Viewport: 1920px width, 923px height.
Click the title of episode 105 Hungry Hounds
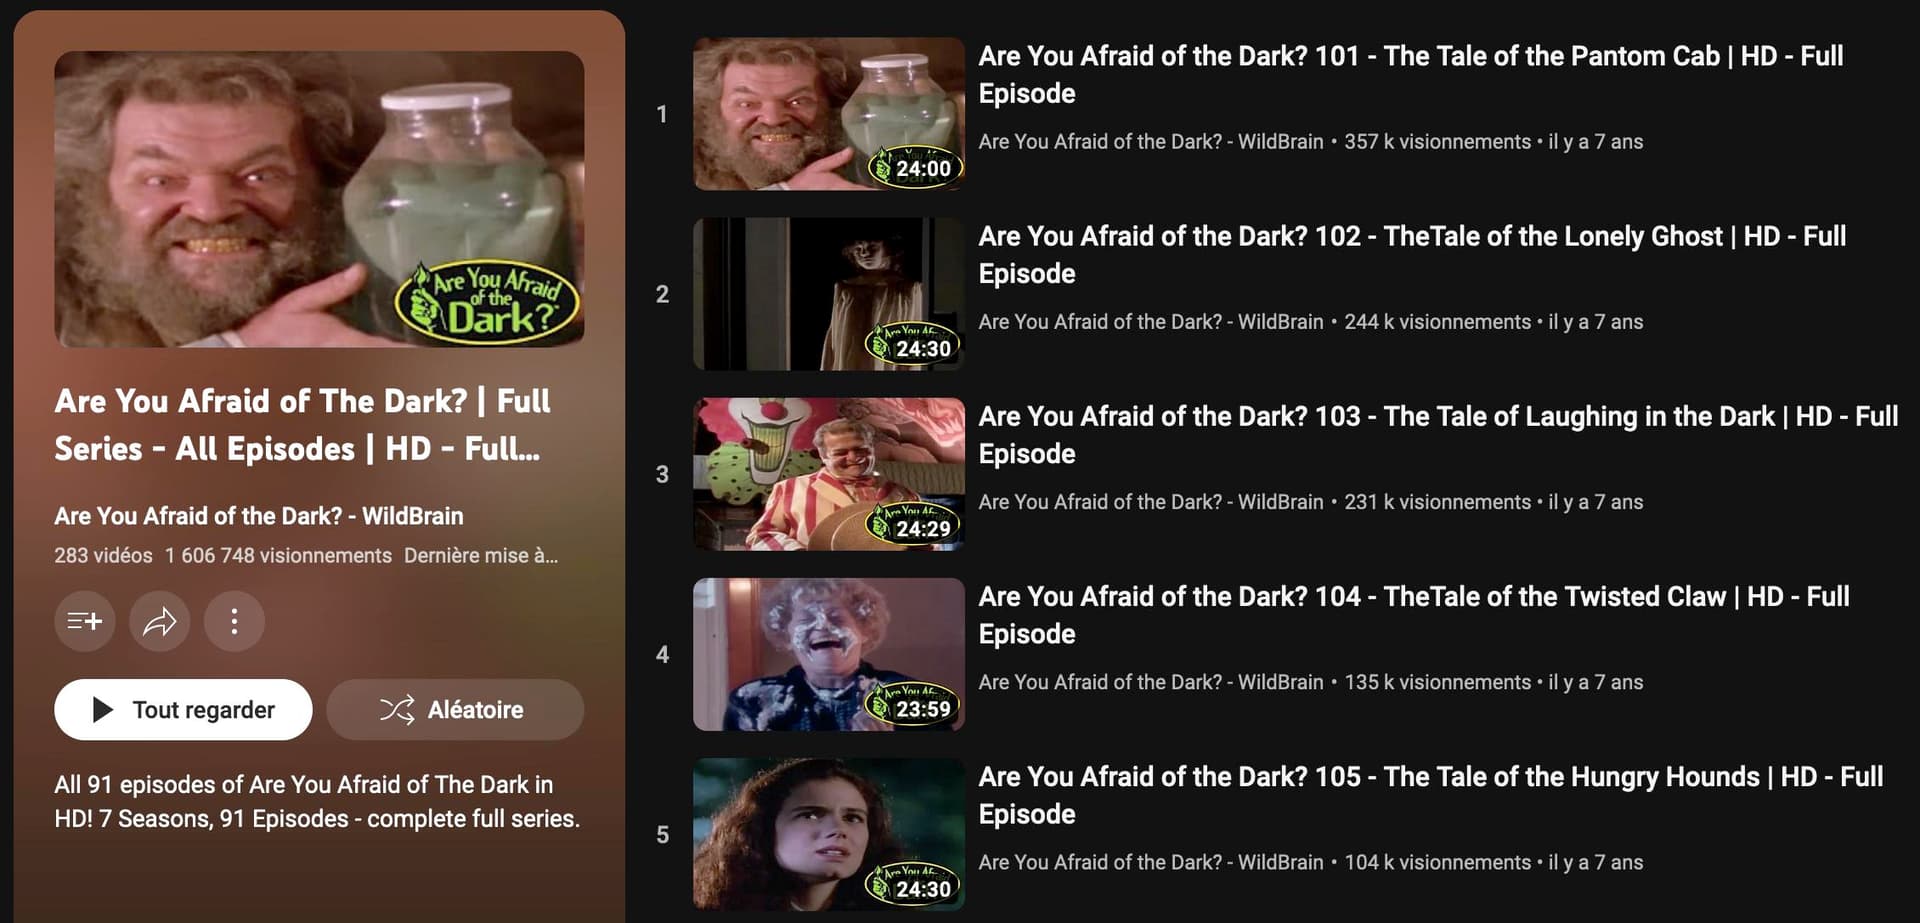coord(1431,794)
